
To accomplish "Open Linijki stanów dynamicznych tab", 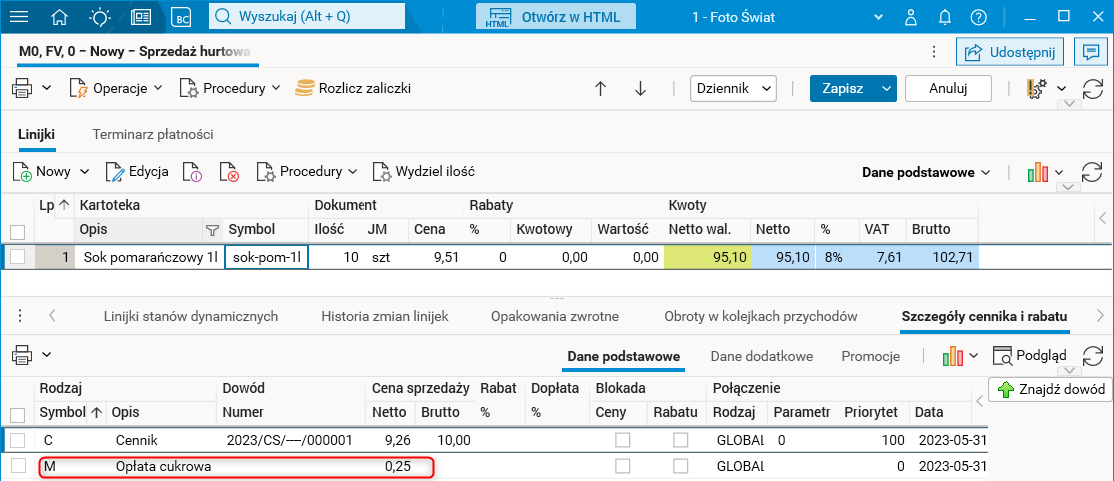I will [190, 316].
